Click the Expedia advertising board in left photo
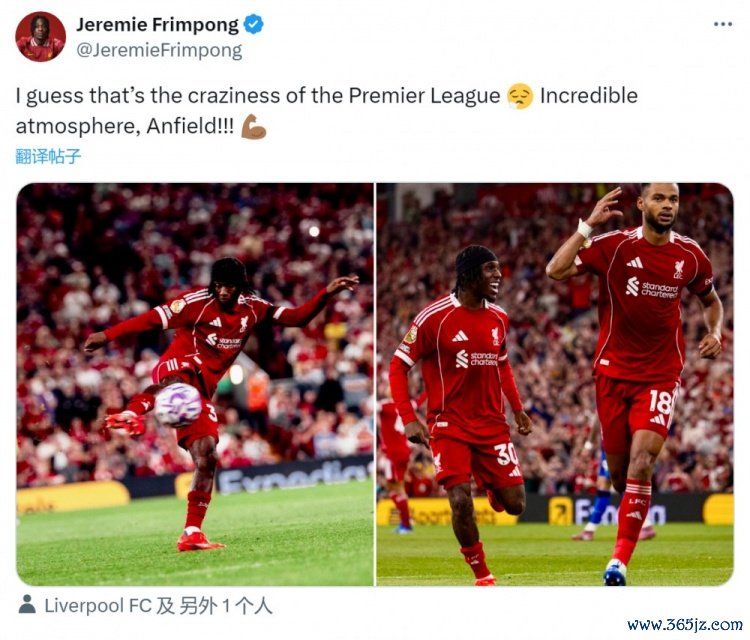The image size is (750, 640). click(294, 474)
